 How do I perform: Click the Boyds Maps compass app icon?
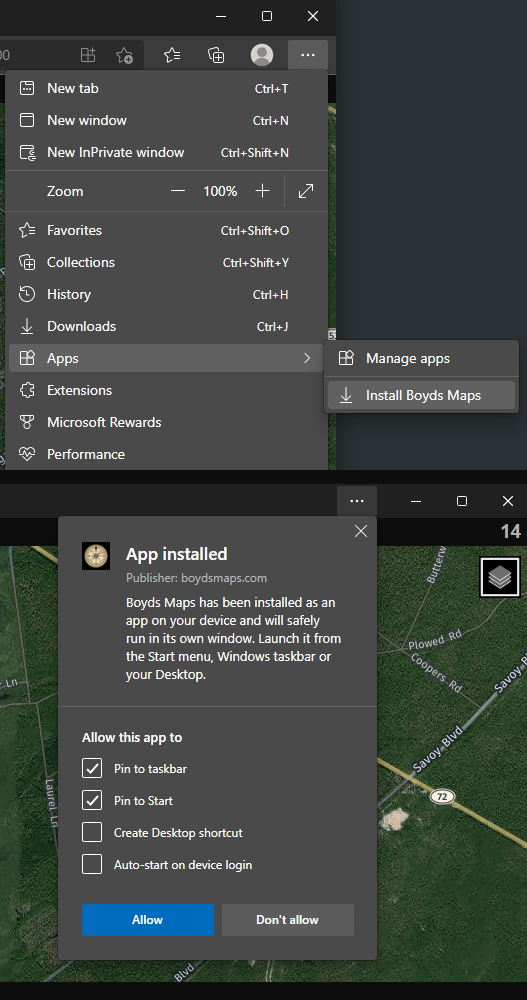(x=96, y=555)
